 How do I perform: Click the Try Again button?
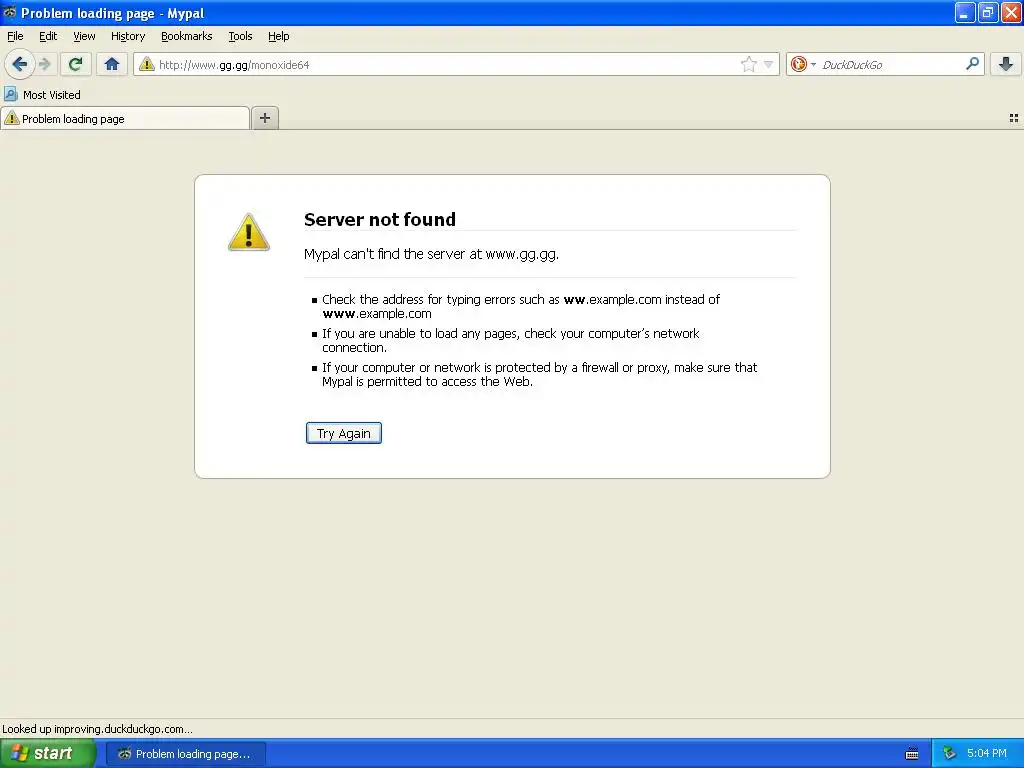344,433
